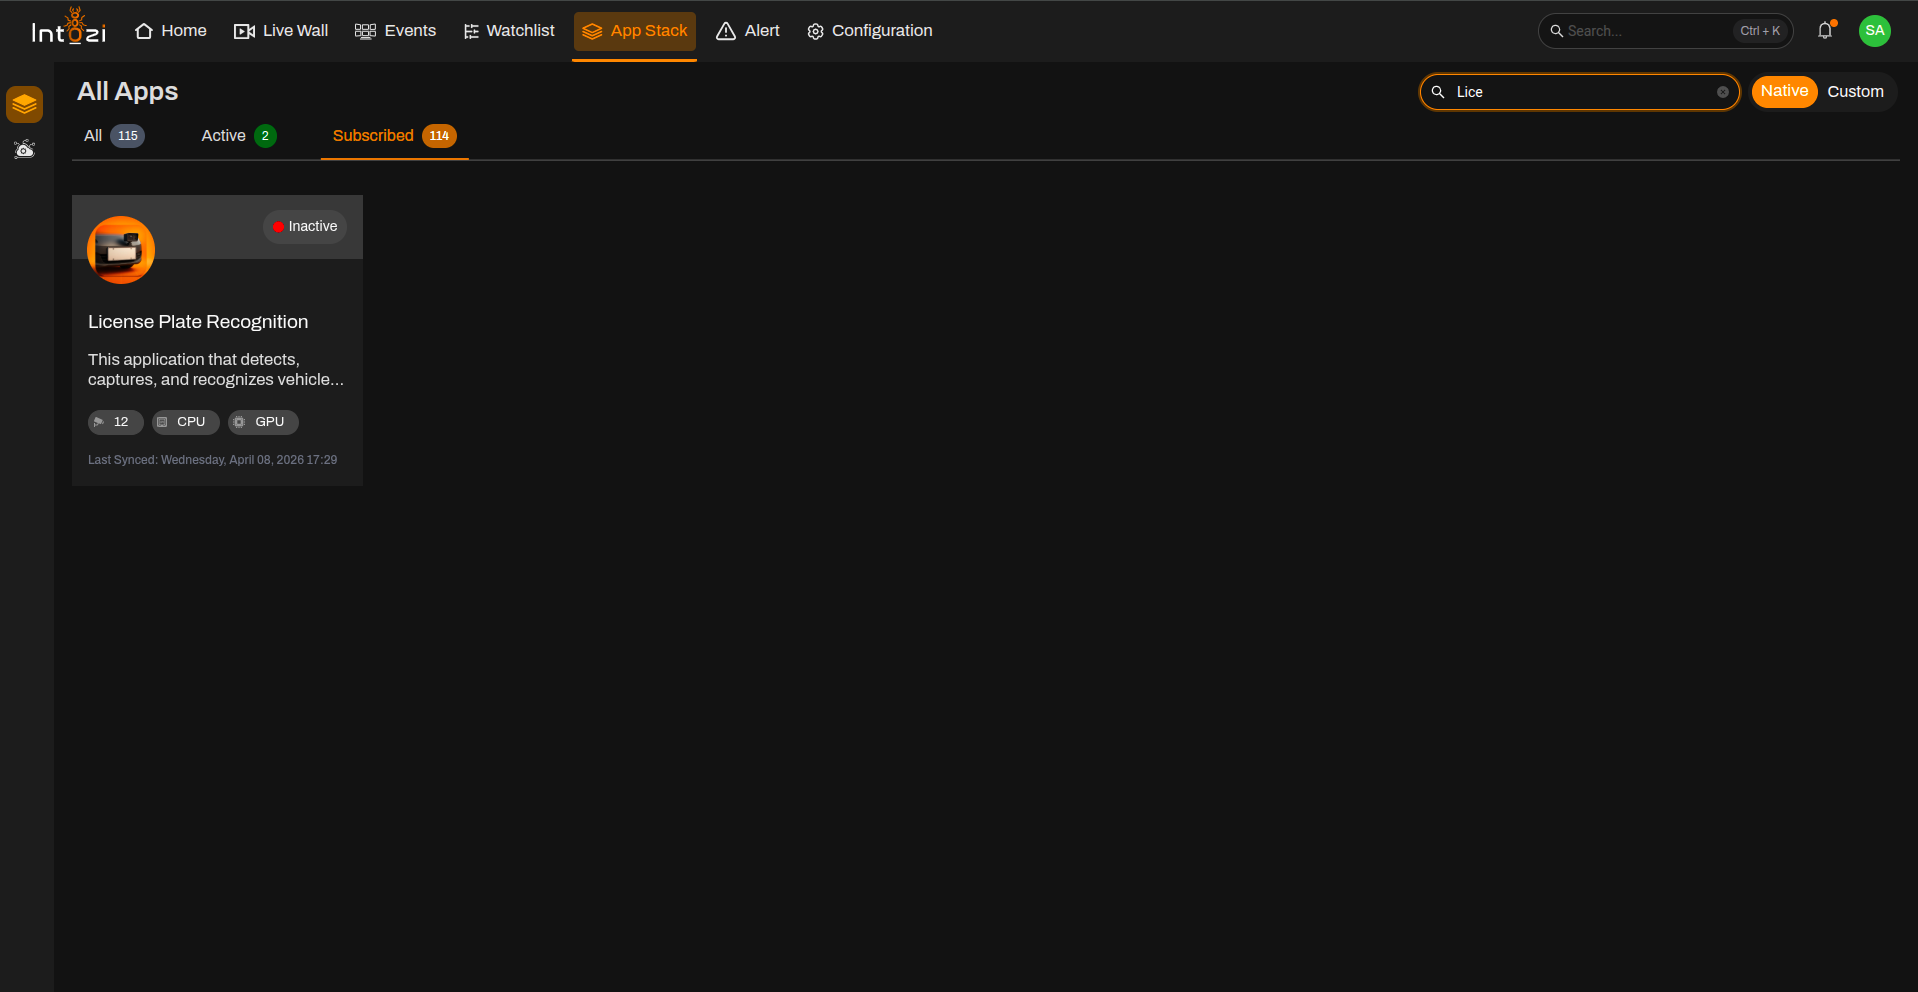
Task: Open notifications bell
Action: click(x=1826, y=31)
